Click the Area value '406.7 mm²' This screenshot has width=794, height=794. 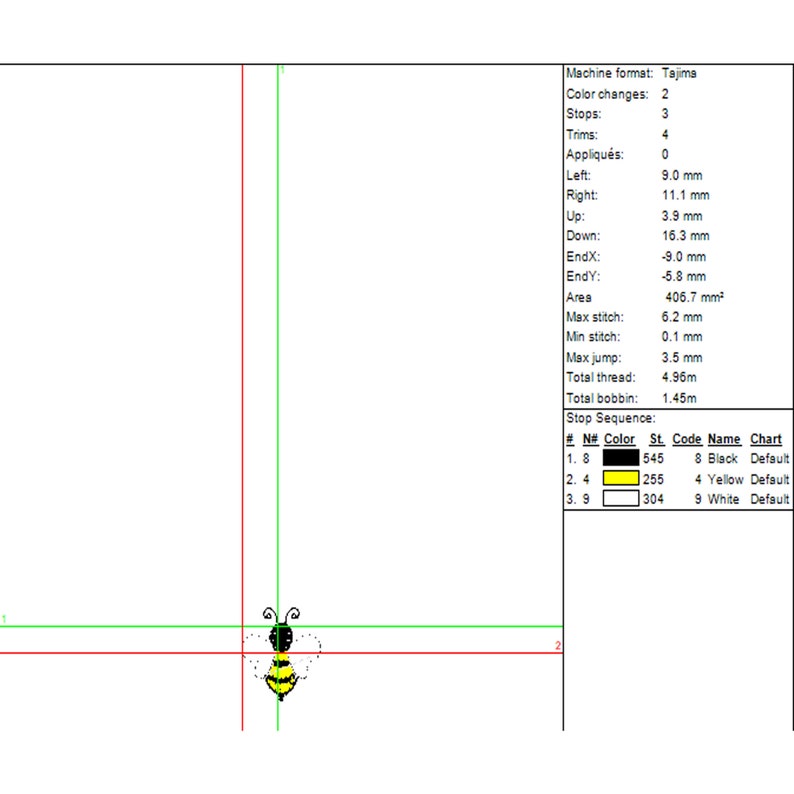[694, 297]
